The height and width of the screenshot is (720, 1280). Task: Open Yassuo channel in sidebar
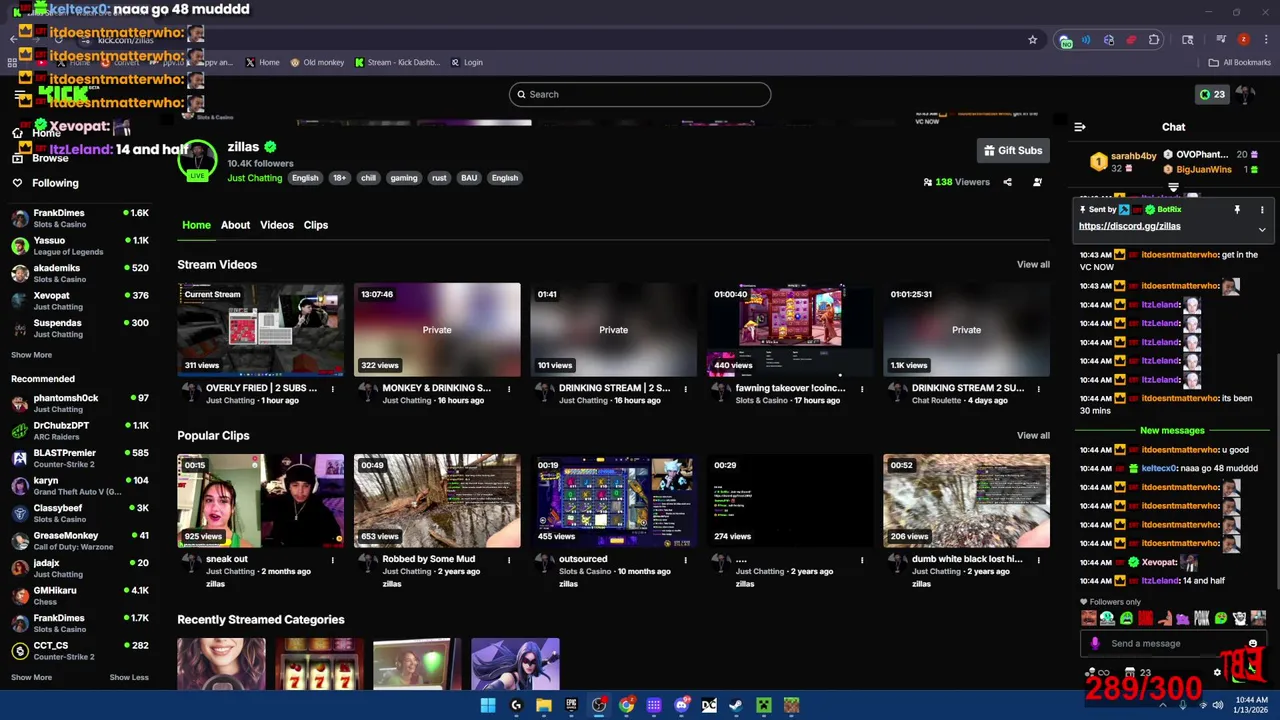pos(80,246)
